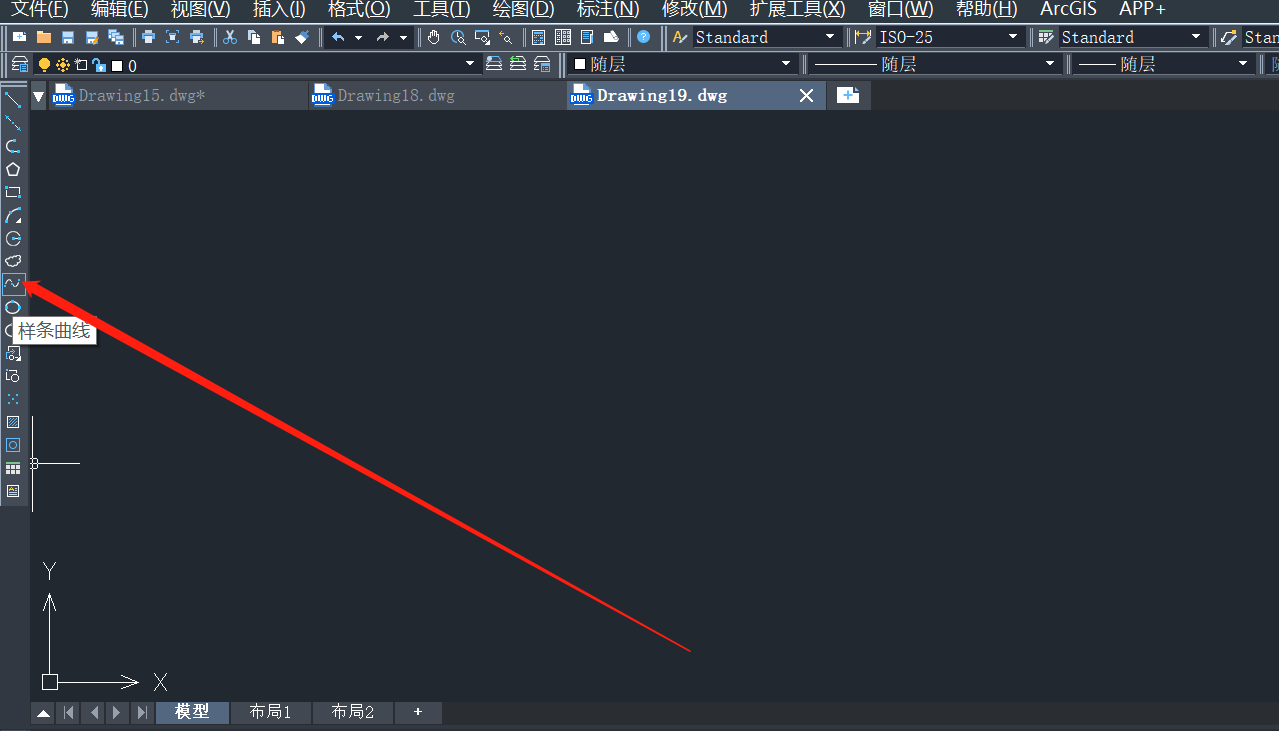This screenshot has width=1279, height=731.
Task: Click the Open file folder icon
Action: click(44, 37)
